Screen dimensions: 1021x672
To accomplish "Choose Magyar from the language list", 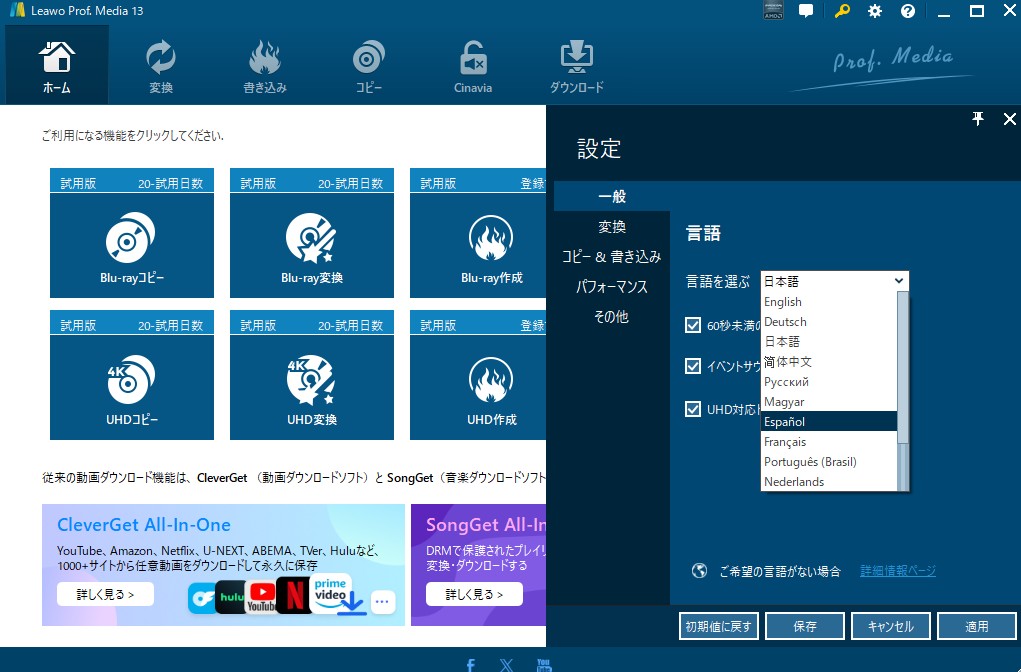I will pos(829,402).
